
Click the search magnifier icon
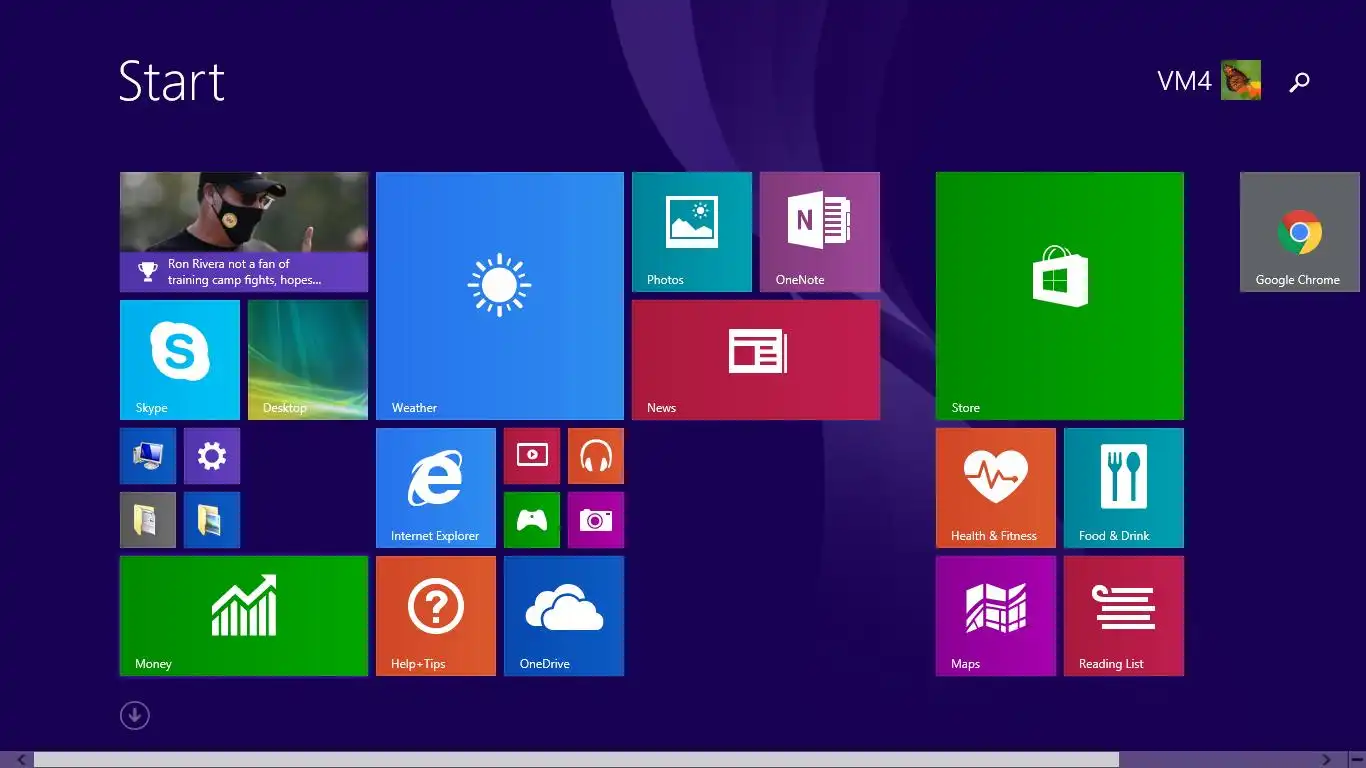[x=1299, y=82]
